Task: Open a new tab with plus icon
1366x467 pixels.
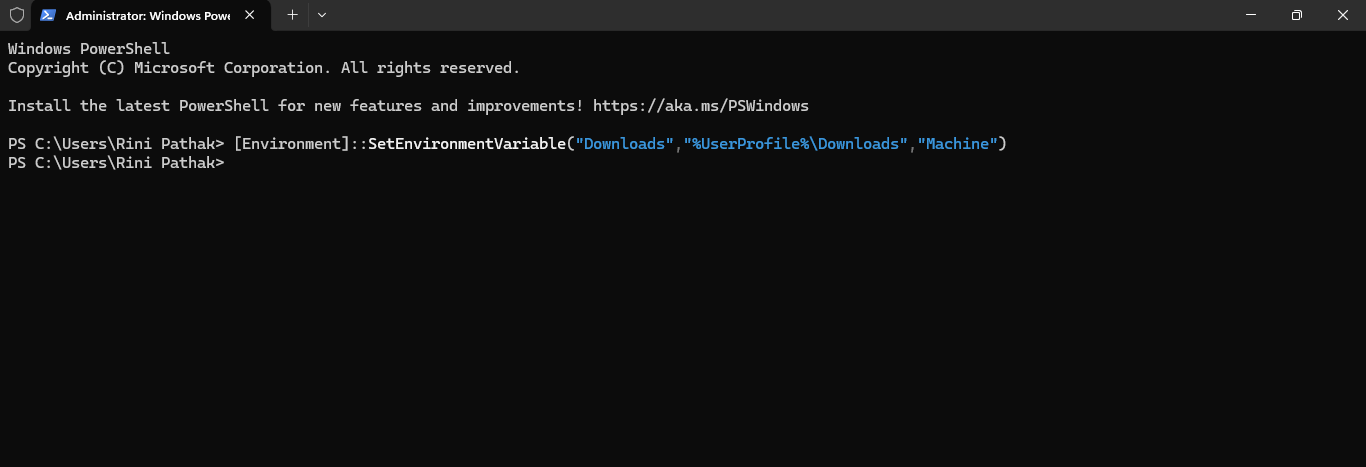Action: (292, 15)
